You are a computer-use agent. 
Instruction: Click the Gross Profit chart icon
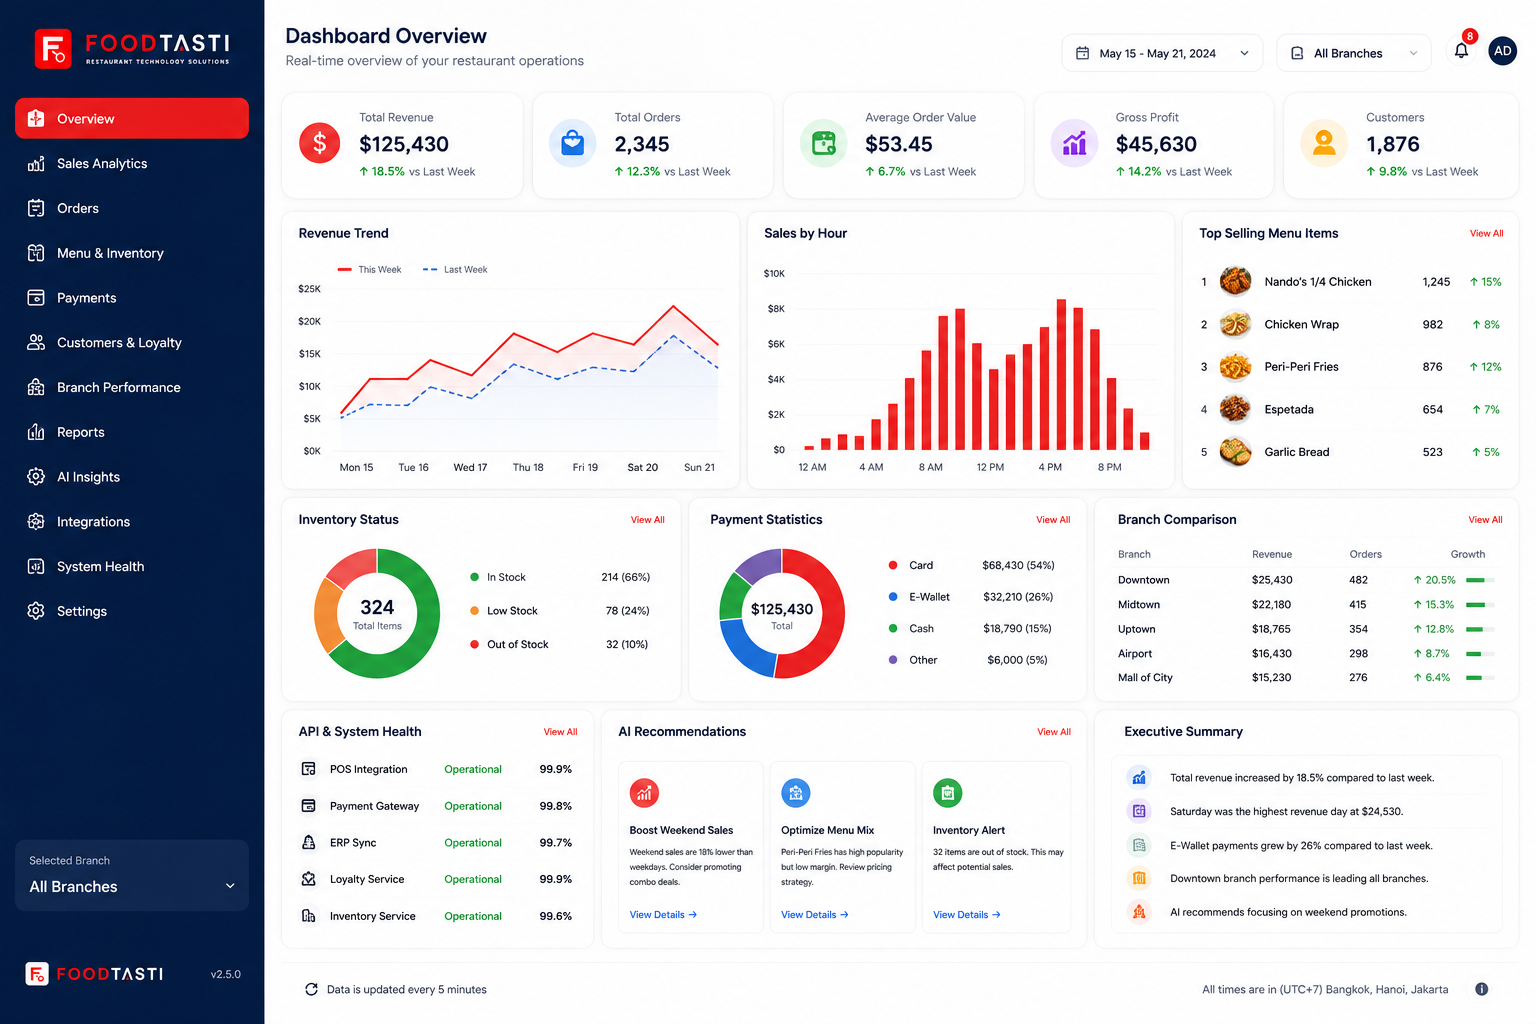[x=1074, y=143]
